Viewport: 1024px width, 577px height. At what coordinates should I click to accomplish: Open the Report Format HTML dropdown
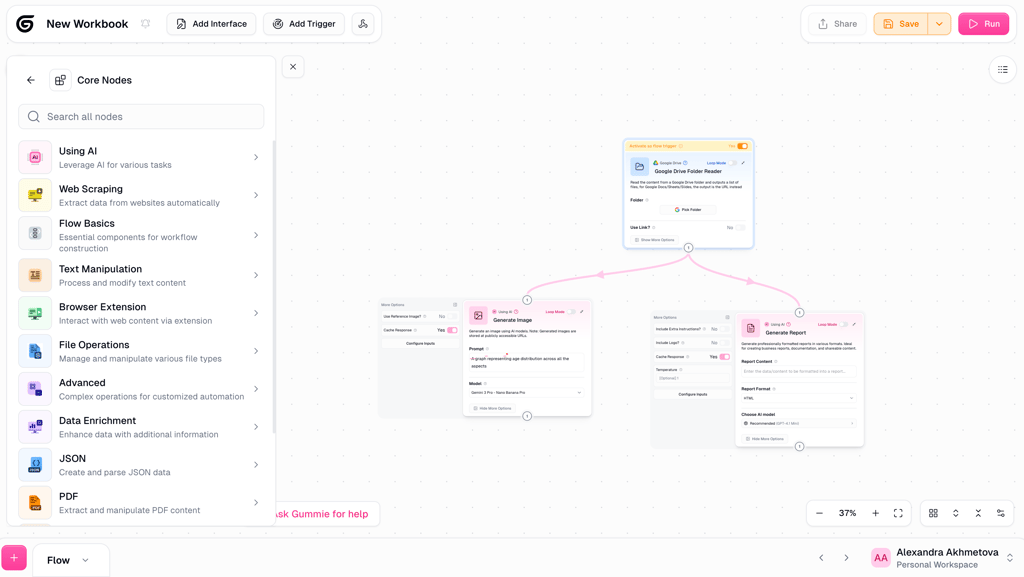798,398
